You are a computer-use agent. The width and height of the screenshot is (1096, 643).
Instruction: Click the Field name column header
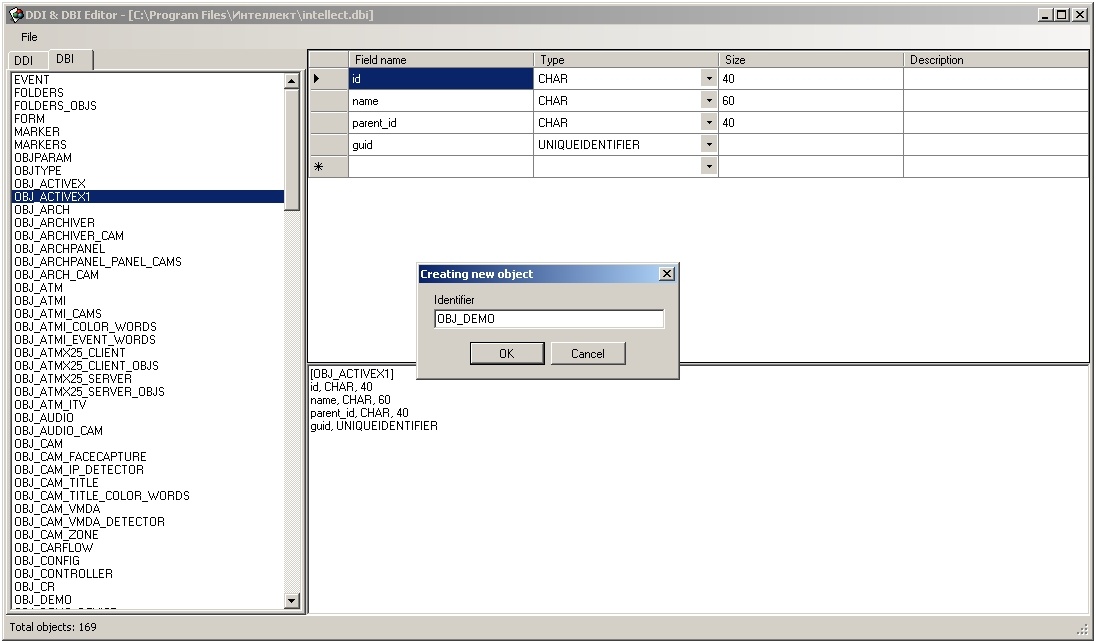pyautogui.click(x=440, y=60)
